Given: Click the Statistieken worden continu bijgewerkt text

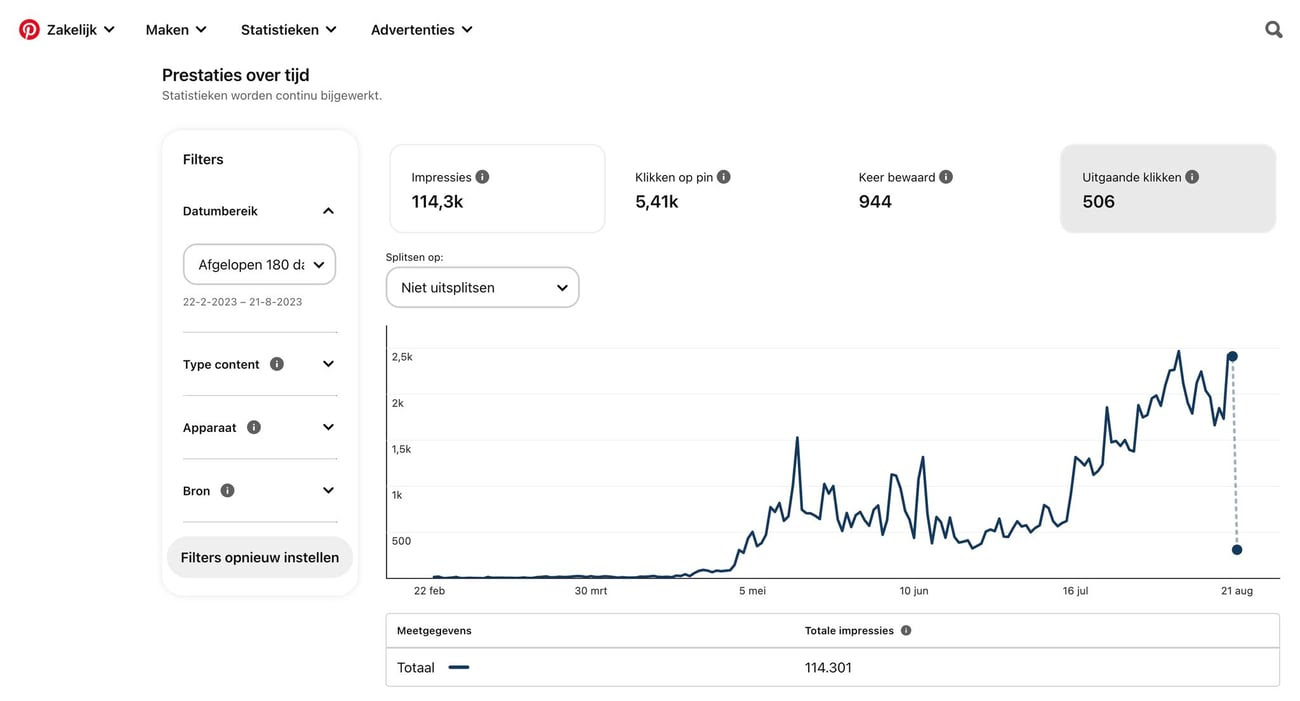Looking at the screenshot, I should point(272,96).
